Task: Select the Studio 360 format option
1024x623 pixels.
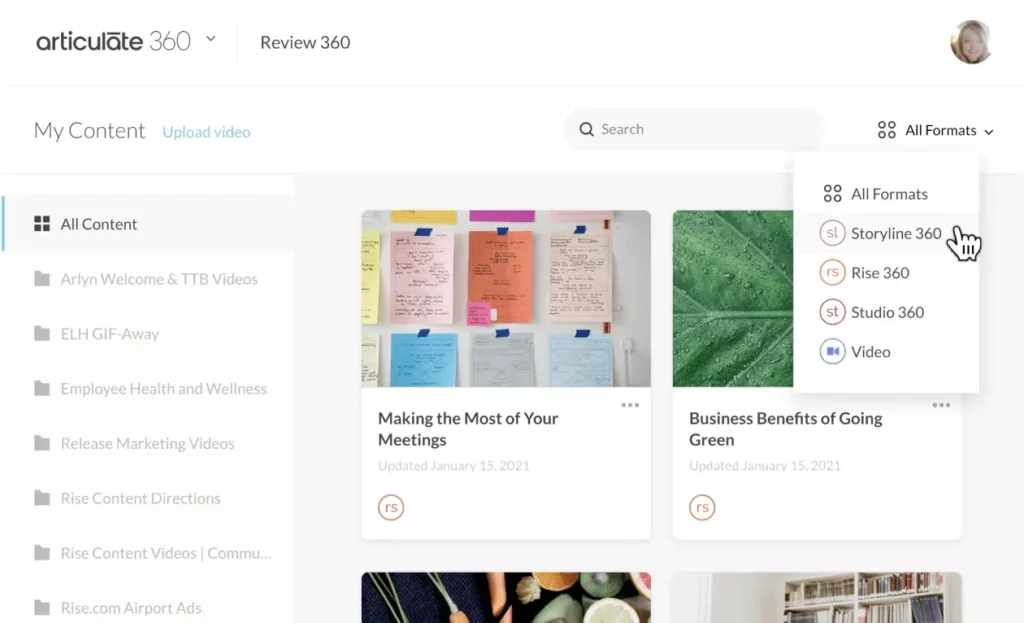Action: tap(886, 312)
